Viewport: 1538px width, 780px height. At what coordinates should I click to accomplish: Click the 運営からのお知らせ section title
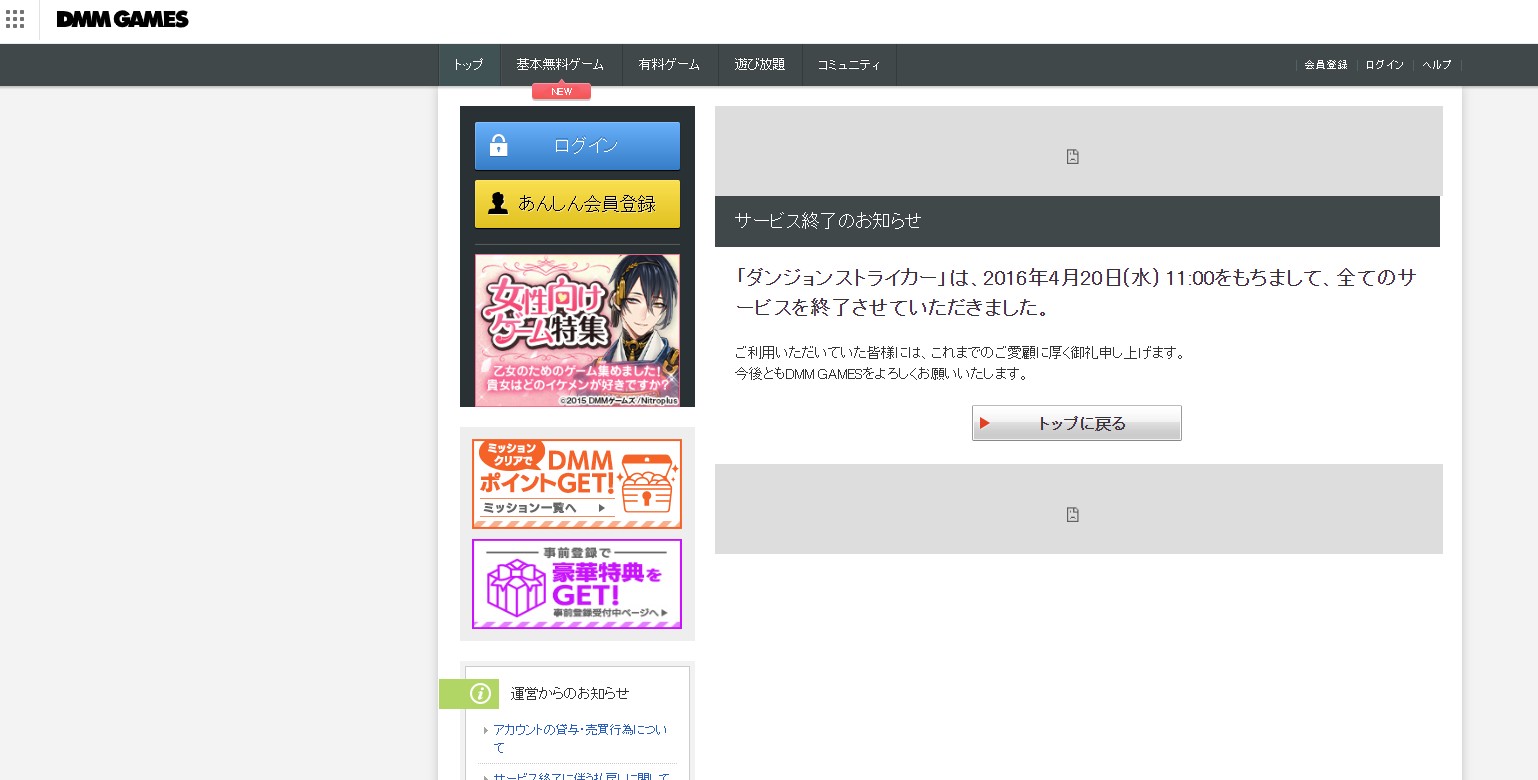[x=570, y=693]
